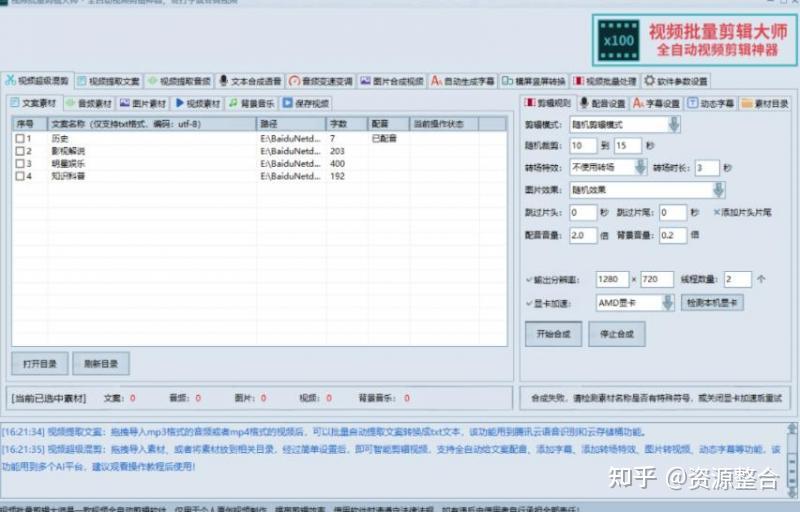Open the 文本合成语音 microphone tab
800x512 pixels.
[251, 81]
